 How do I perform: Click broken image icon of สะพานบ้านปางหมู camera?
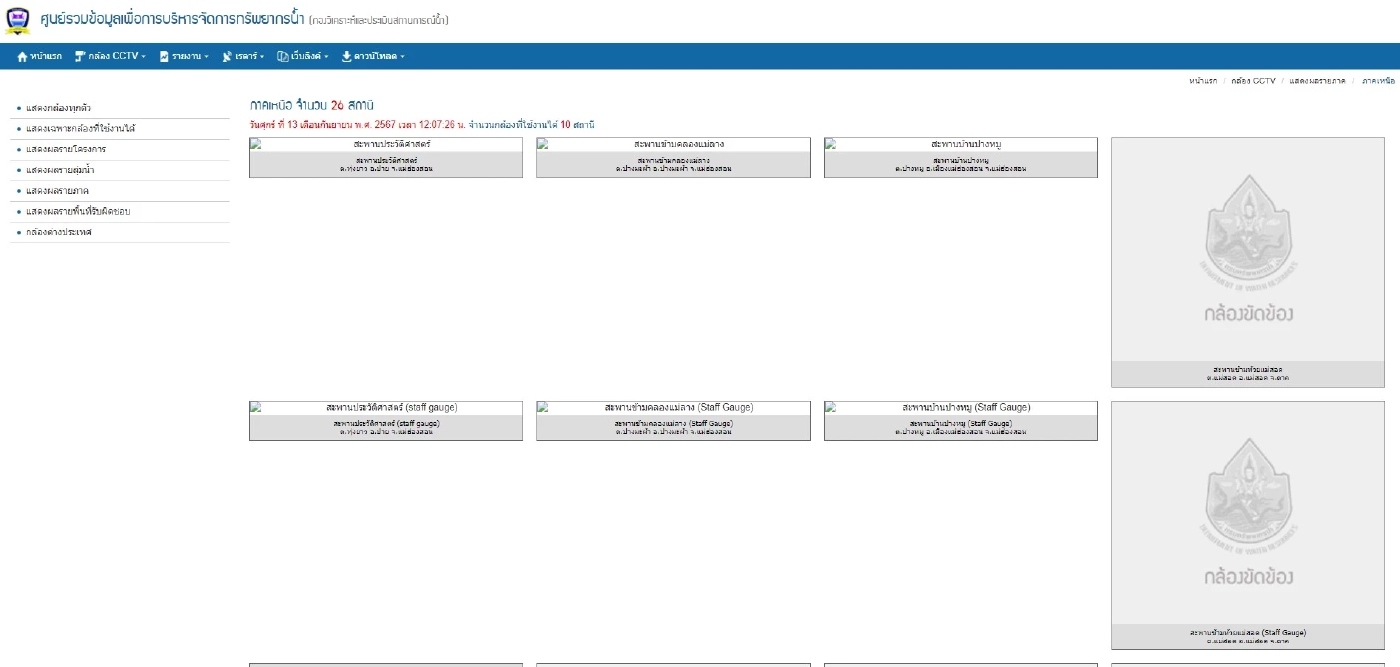831,144
